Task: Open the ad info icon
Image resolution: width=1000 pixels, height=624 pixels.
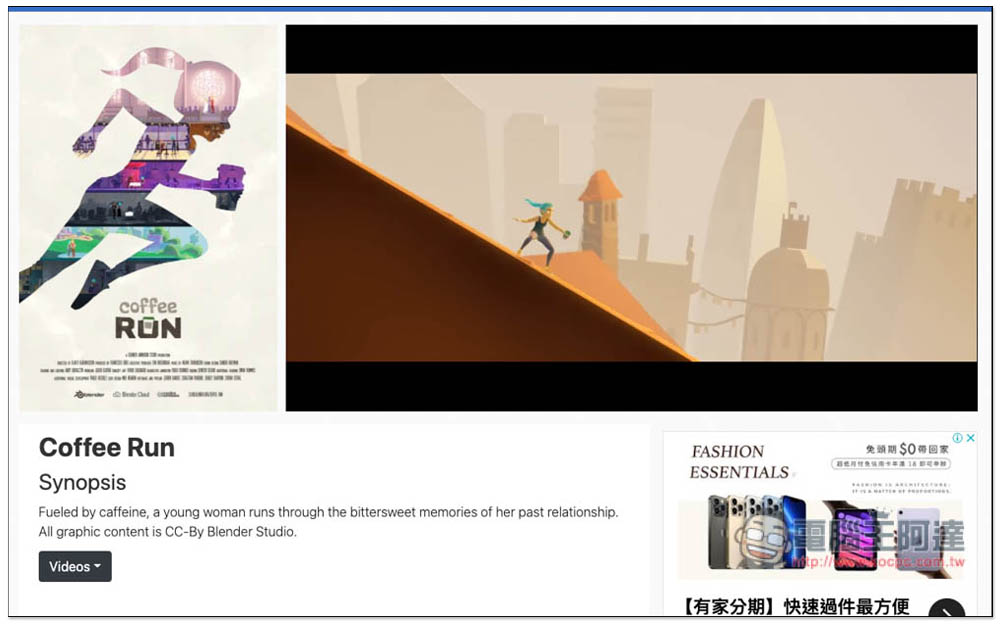Action: (957, 438)
